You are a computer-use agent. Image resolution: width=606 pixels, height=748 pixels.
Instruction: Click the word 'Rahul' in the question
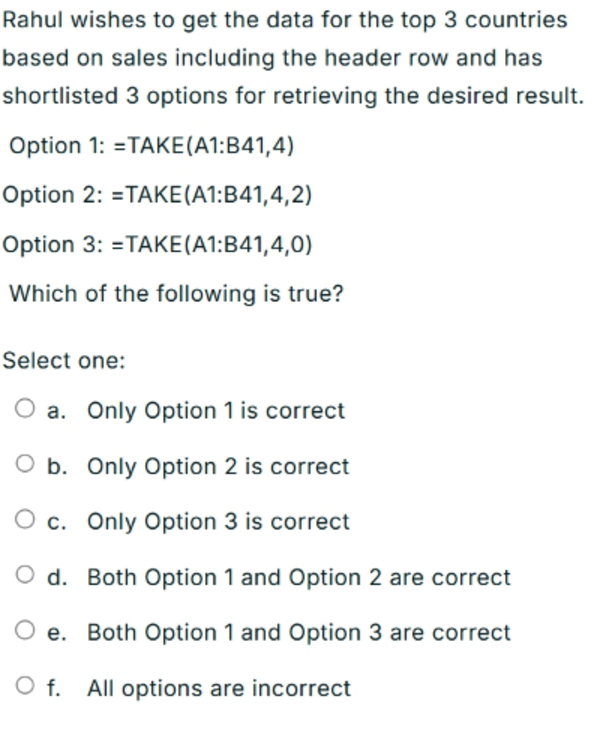(33, 20)
